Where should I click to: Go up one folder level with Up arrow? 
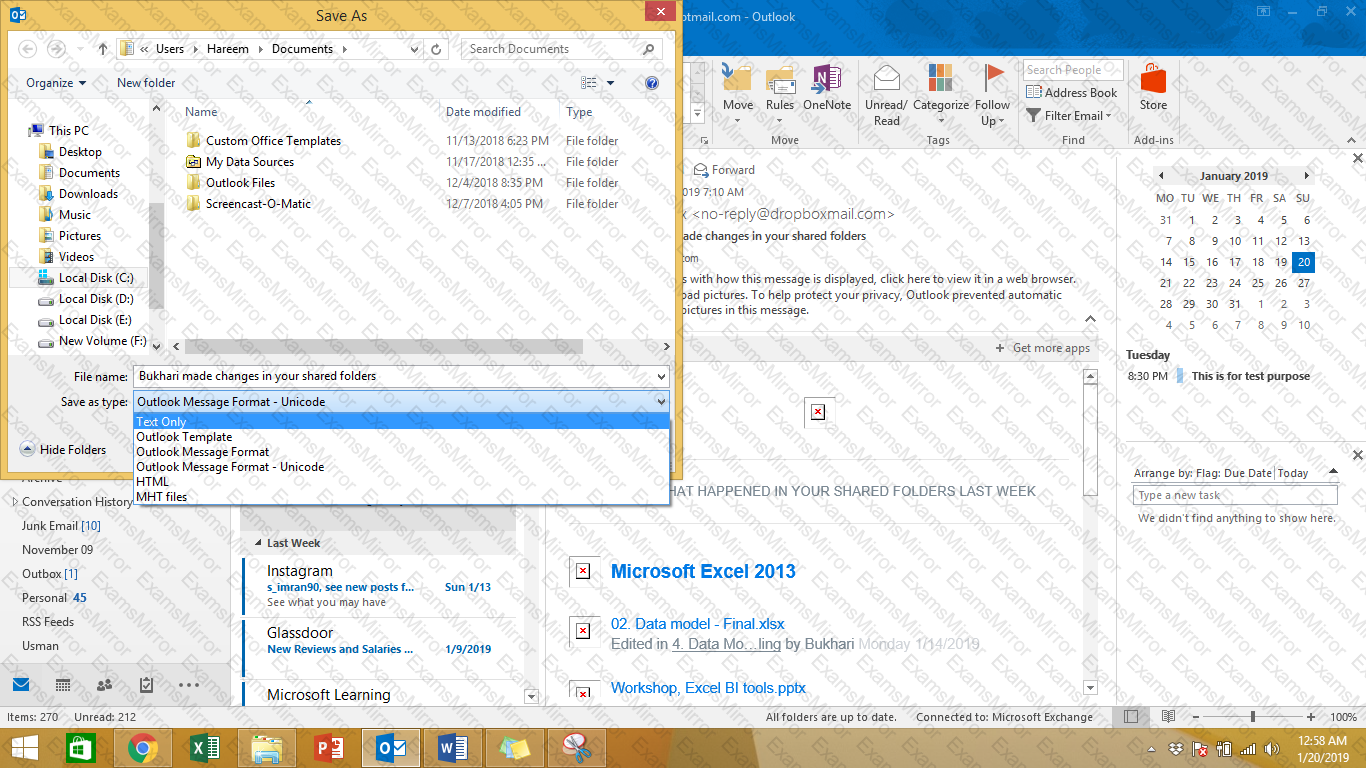click(103, 49)
